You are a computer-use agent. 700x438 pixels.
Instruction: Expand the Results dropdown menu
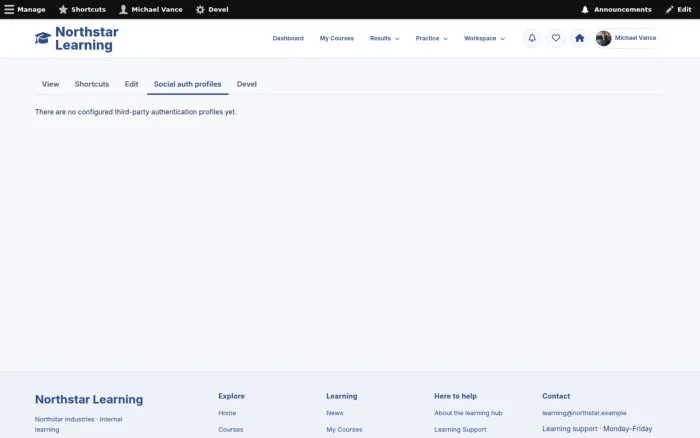(x=384, y=38)
